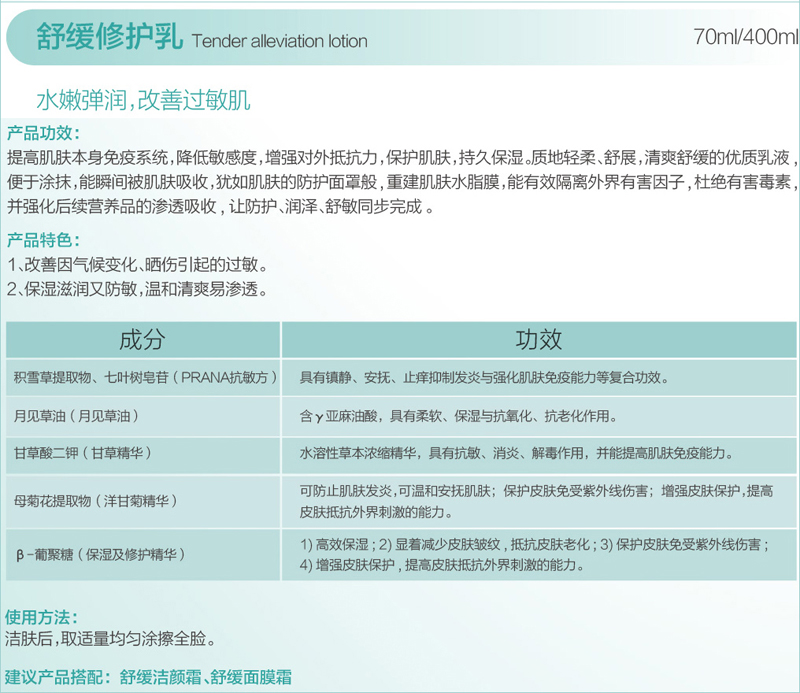Select the 月见草油 ingredient cell
Image resolution: width=800 pixels, height=693 pixels.
point(76,415)
